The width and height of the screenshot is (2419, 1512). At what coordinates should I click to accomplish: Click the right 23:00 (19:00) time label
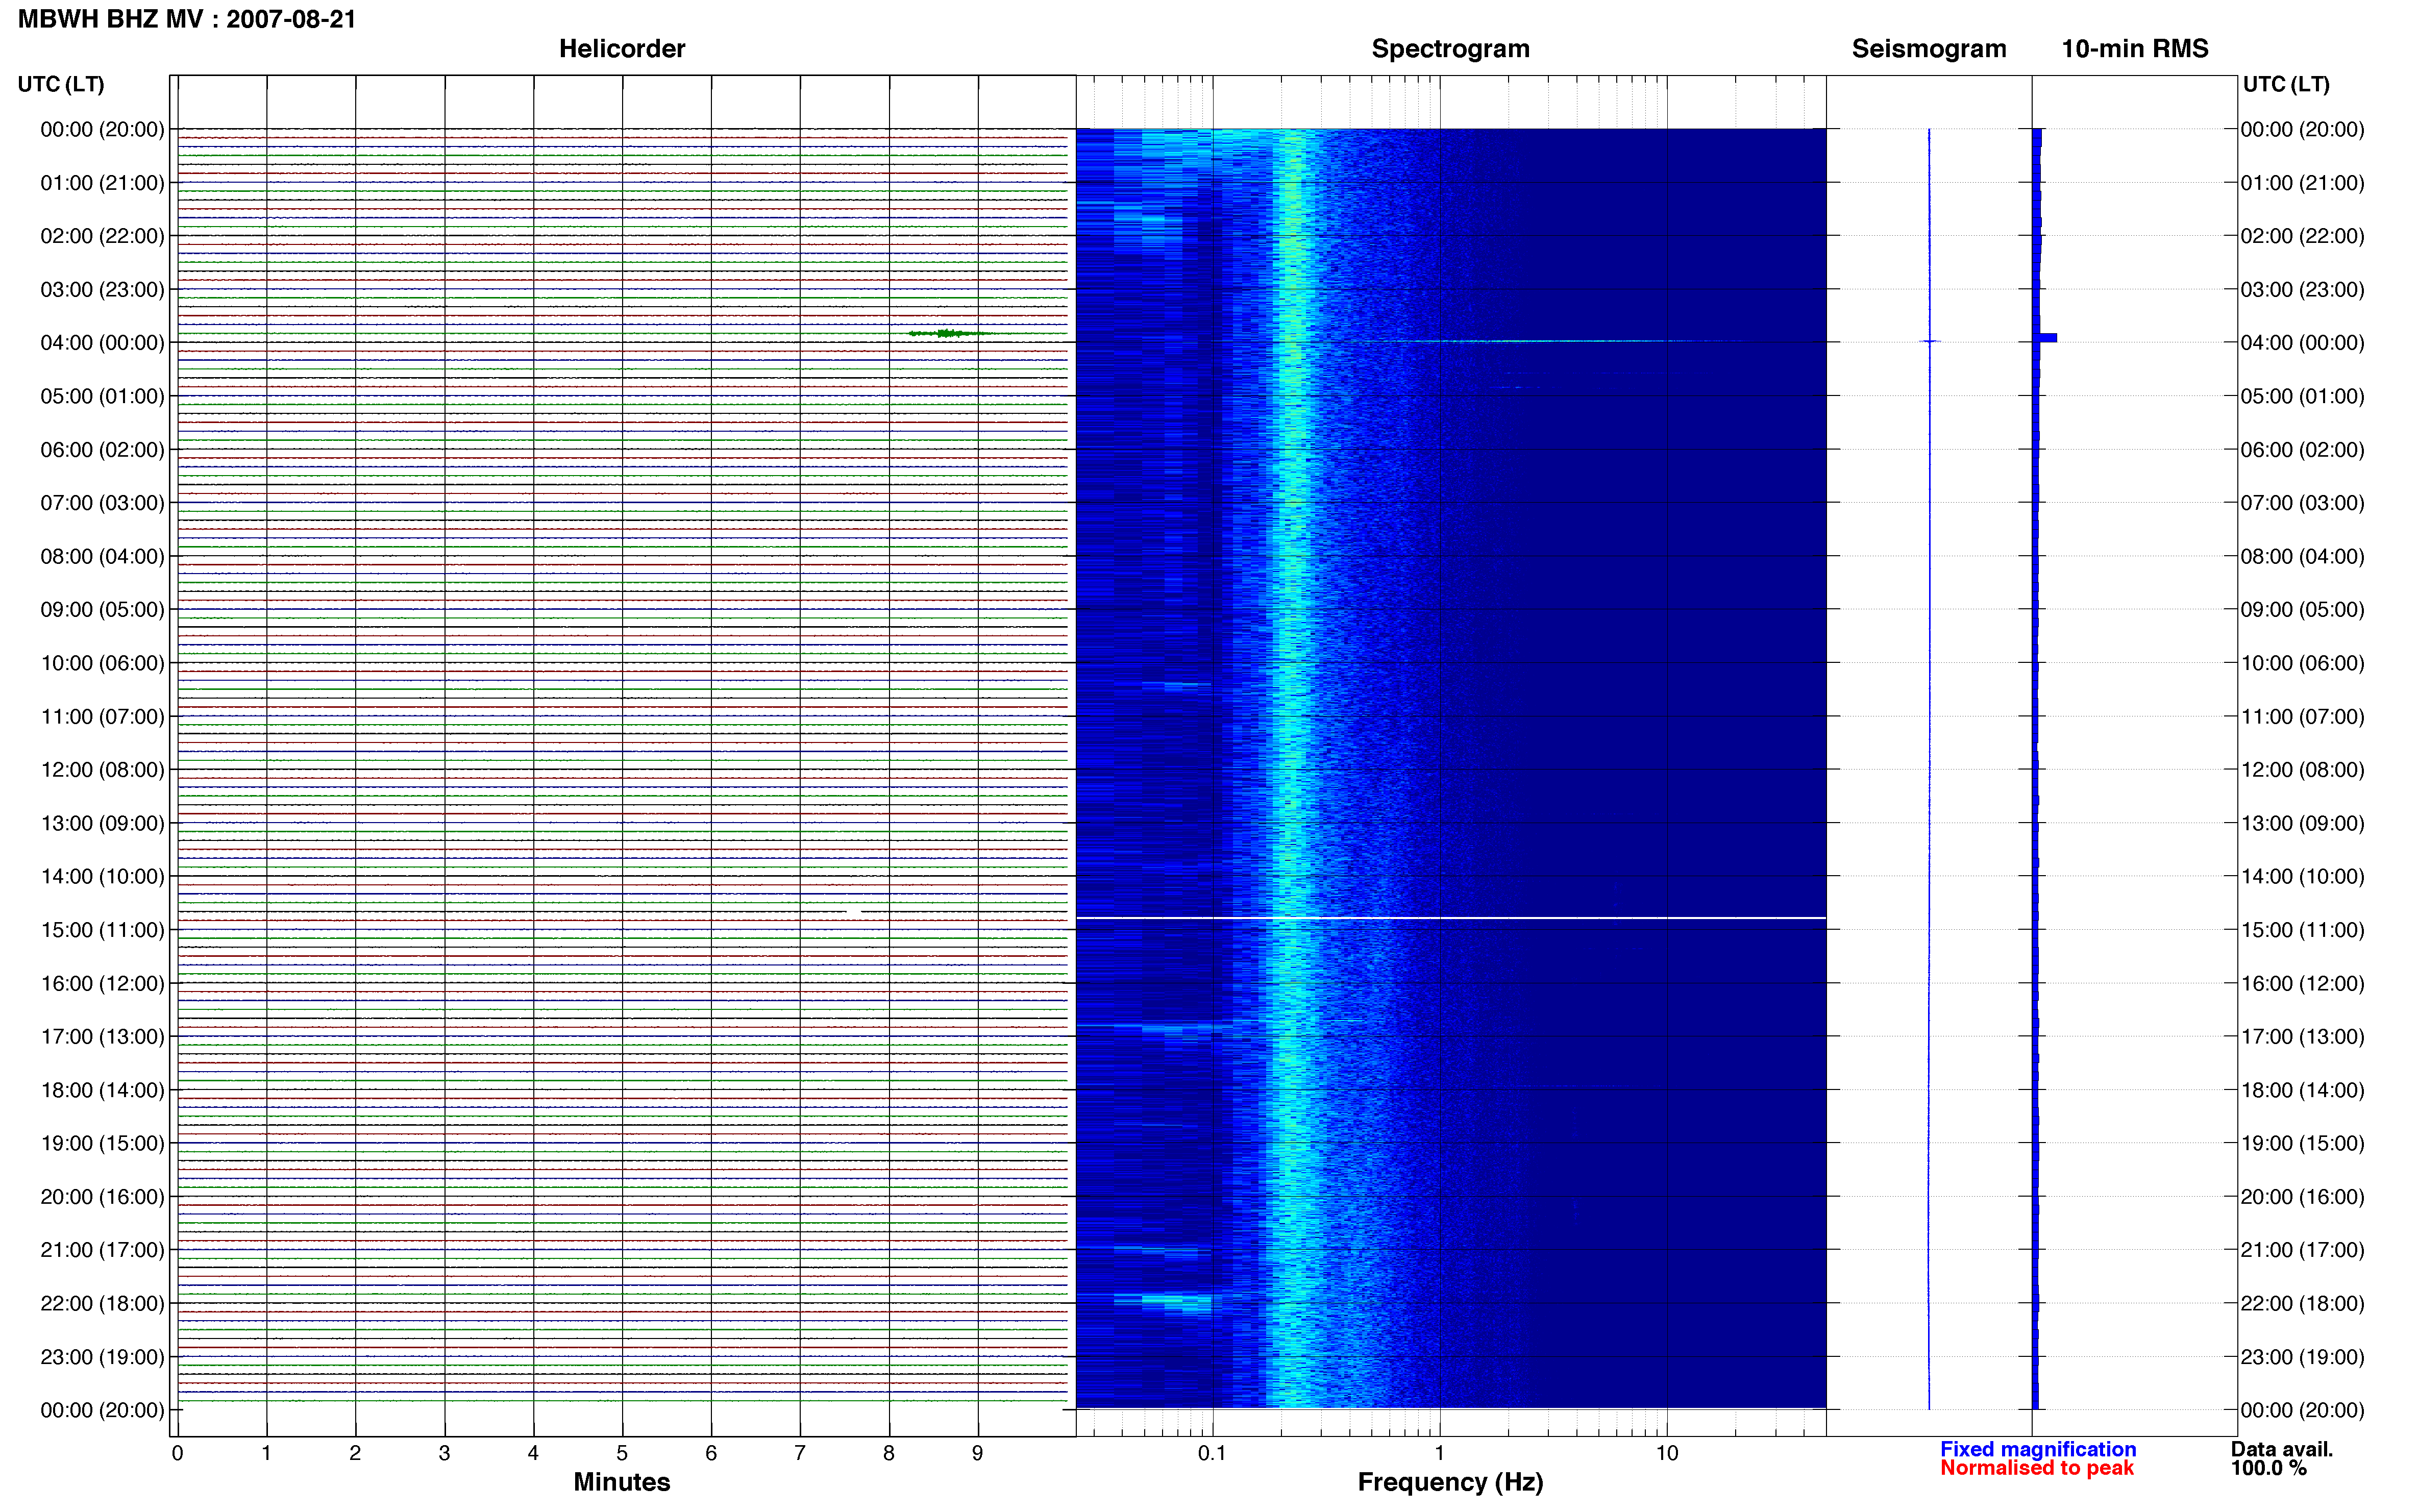click(2302, 1357)
